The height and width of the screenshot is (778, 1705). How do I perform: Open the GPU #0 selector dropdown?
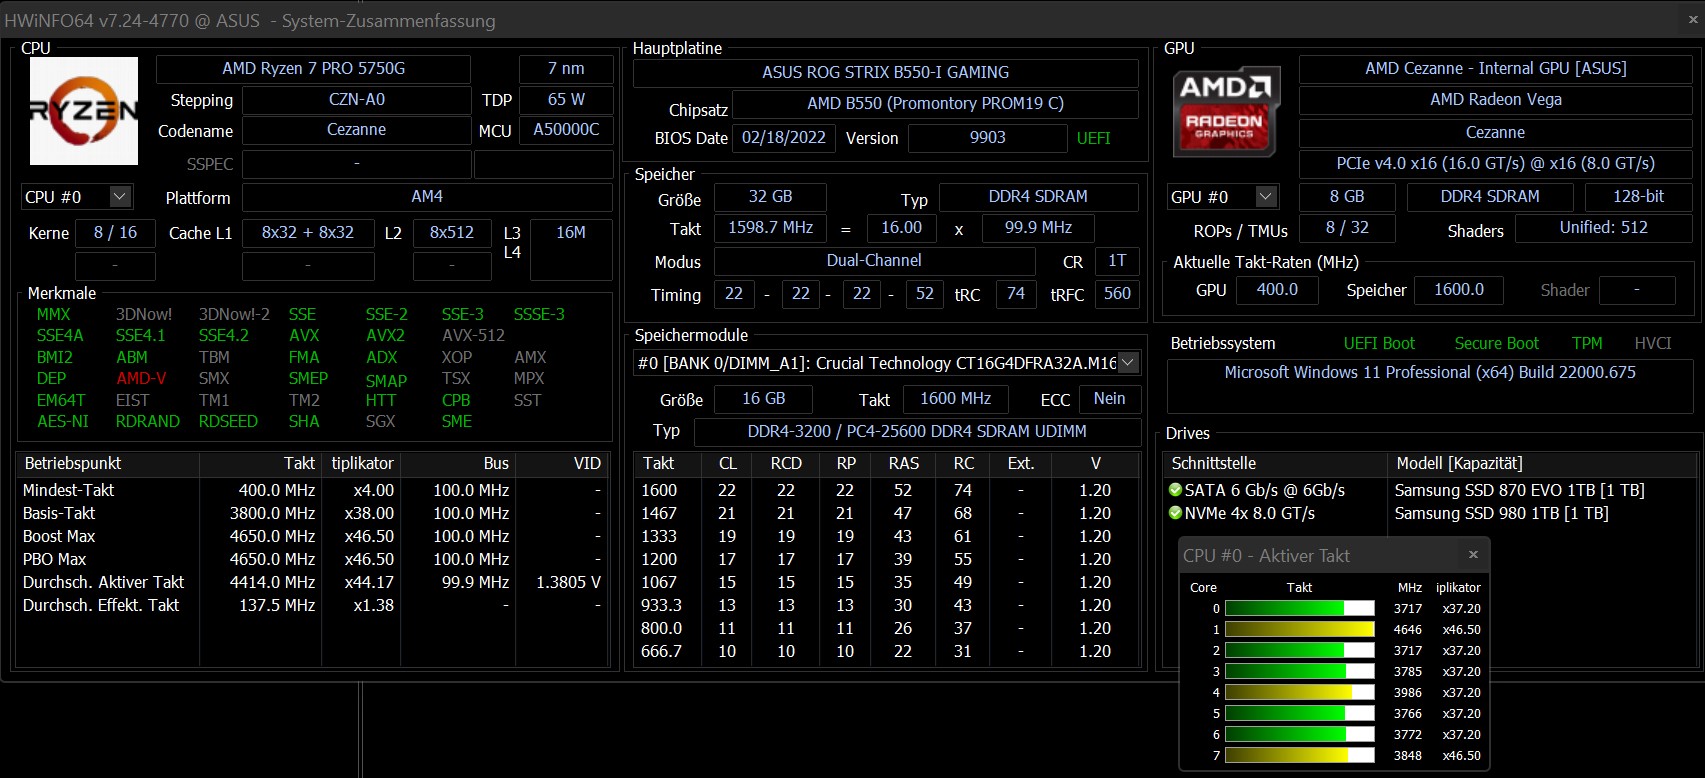1266,197
